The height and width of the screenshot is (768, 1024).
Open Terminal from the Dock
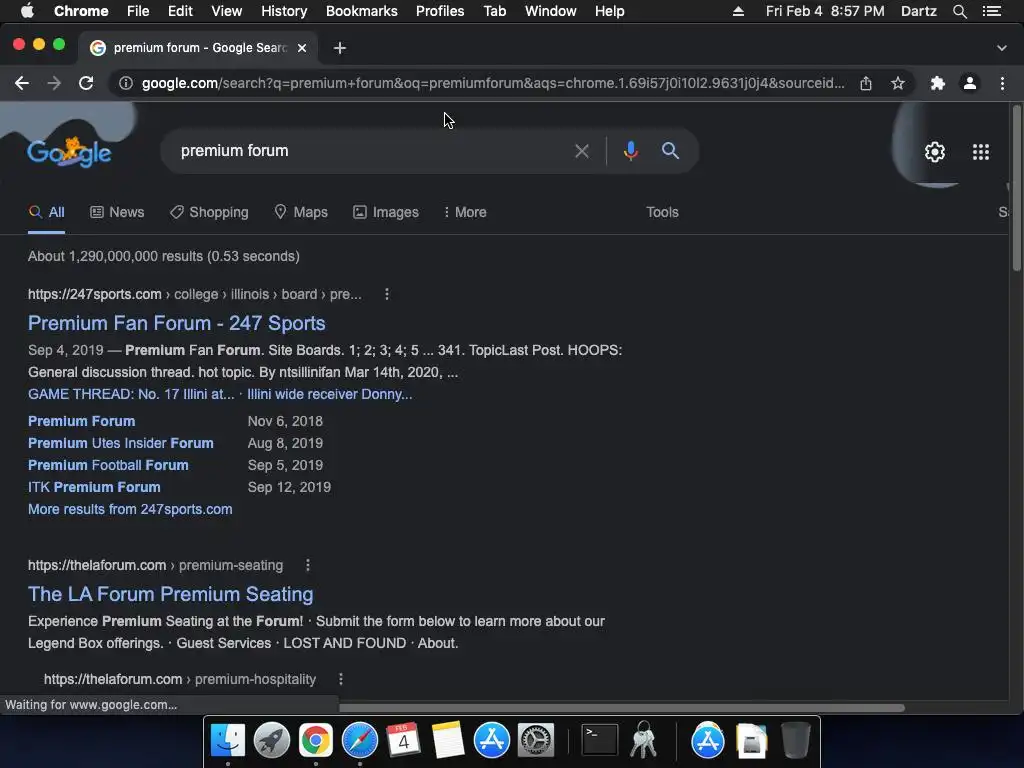(600, 741)
